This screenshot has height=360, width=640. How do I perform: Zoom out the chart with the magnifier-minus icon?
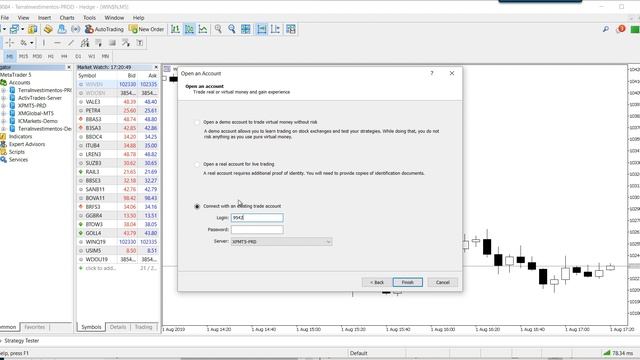[232, 29]
